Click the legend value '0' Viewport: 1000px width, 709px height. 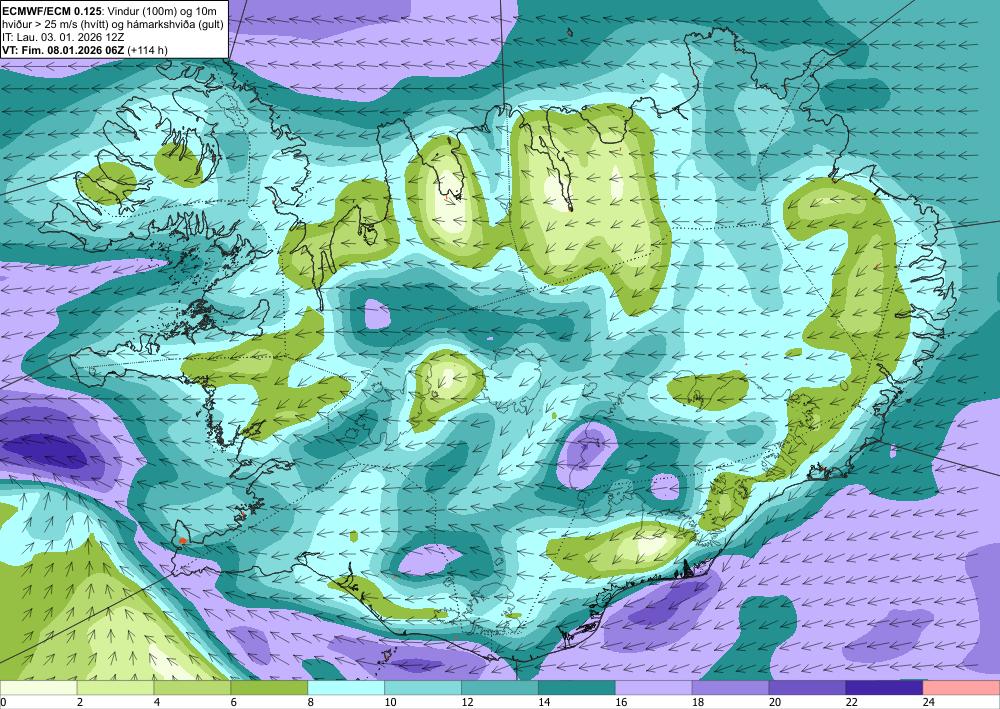3,702
